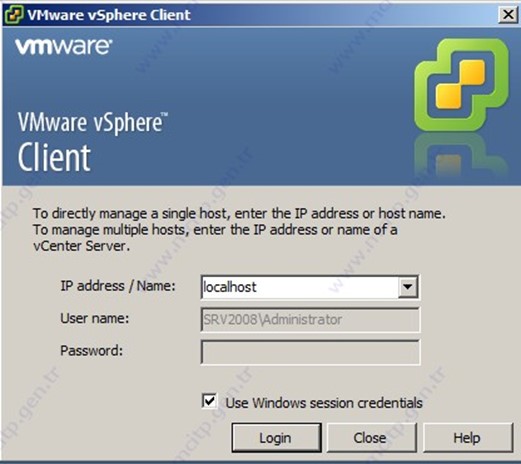Click the localhost text in the combo box
Image resolution: width=521 pixels, height=464 pixels.
click(230, 287)
